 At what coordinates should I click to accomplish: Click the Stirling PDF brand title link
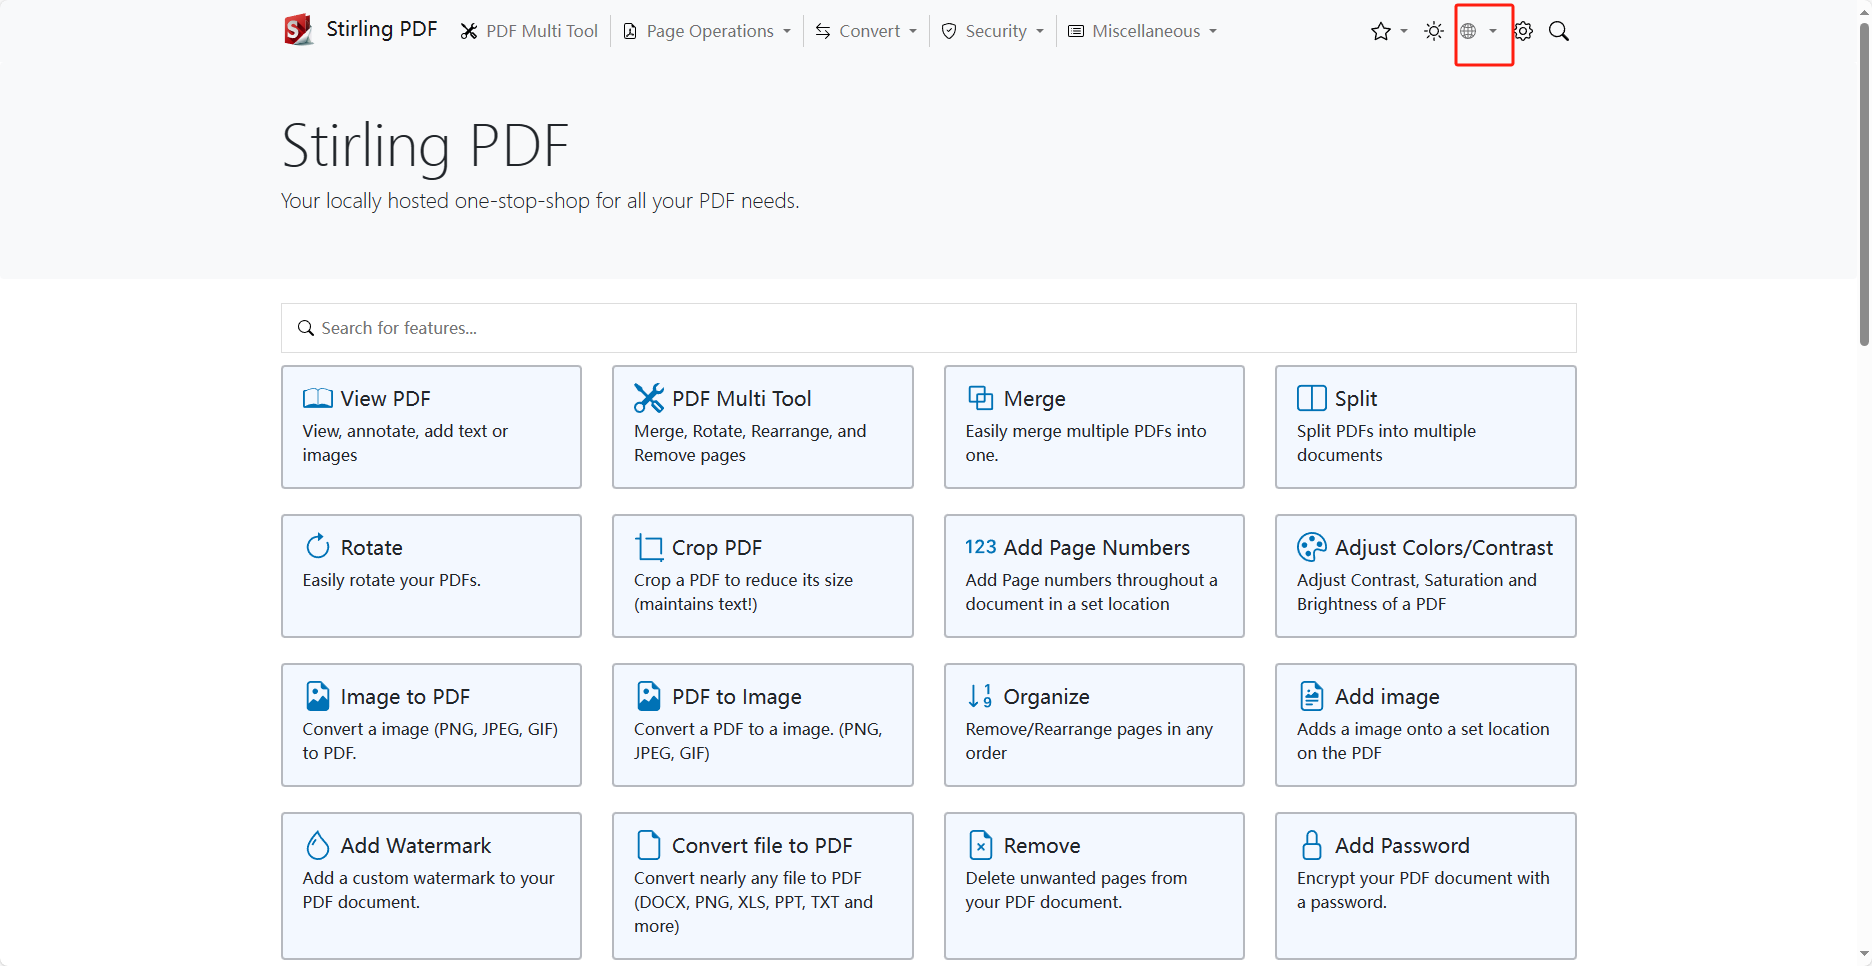pos(382,29)
